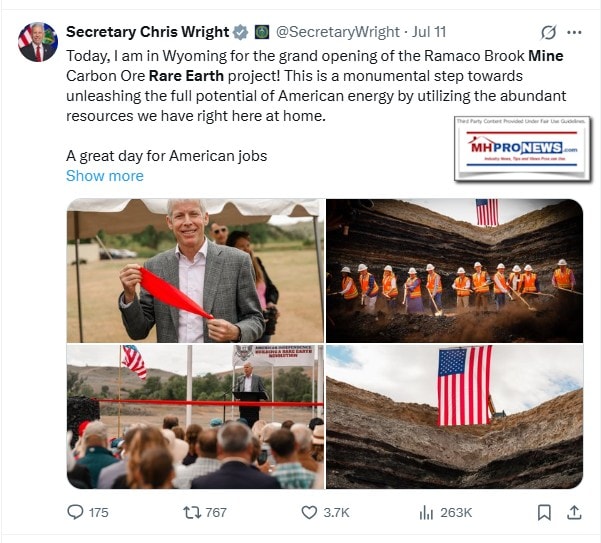The image size is (601, 543).
Task: Open the Grok explain-post icon
Action: (x=547, y=33)
